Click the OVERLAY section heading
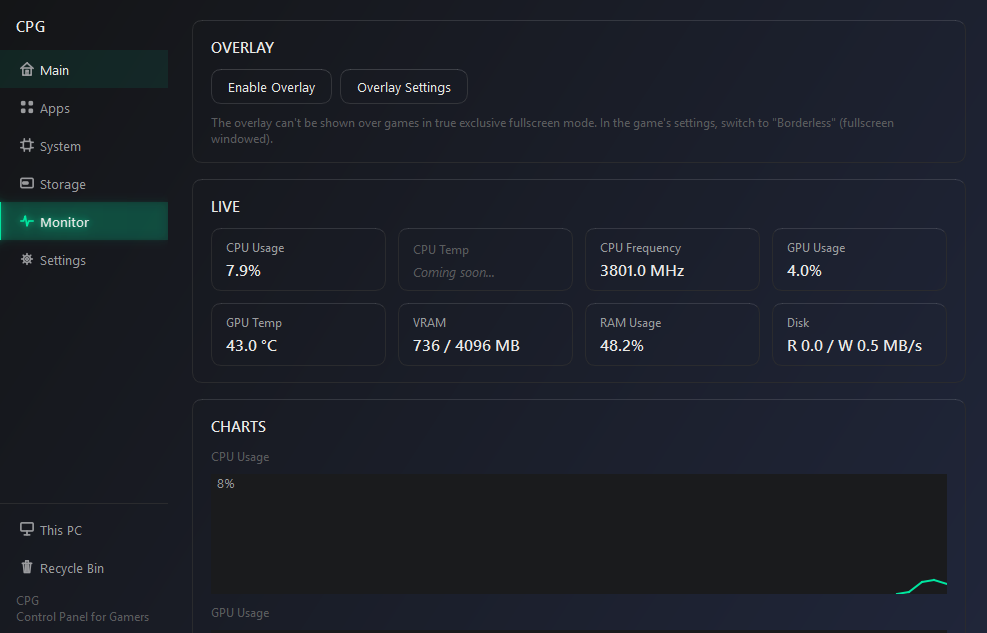Image resolution: width=987 pixels, height=633 pixels. pyautogui.click(x=242, y=48)
